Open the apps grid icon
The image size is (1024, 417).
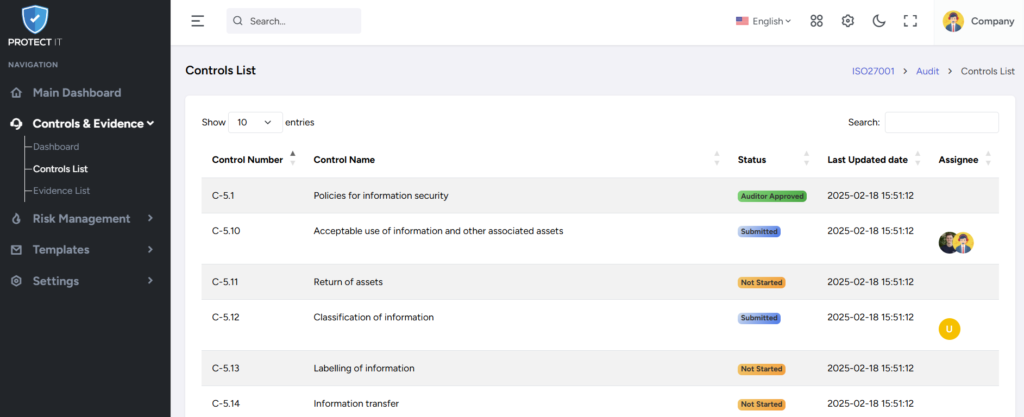click(x=816, y=21)
